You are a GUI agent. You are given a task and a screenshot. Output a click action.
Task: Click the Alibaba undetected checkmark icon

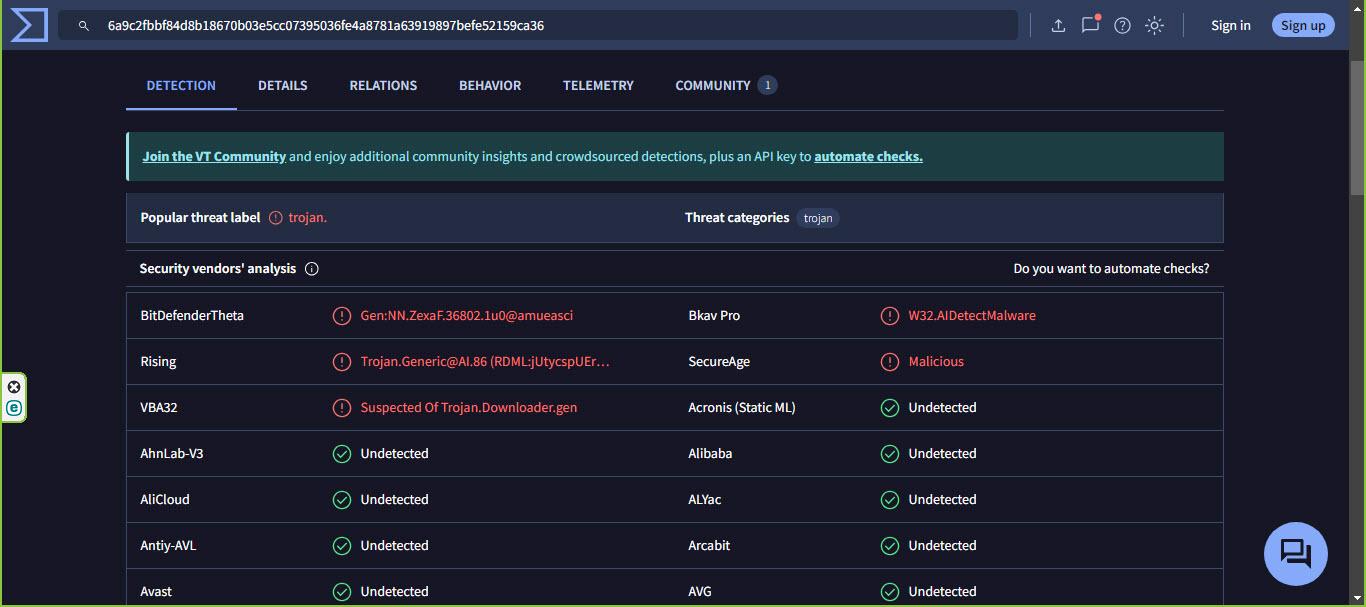pos(890,454)
